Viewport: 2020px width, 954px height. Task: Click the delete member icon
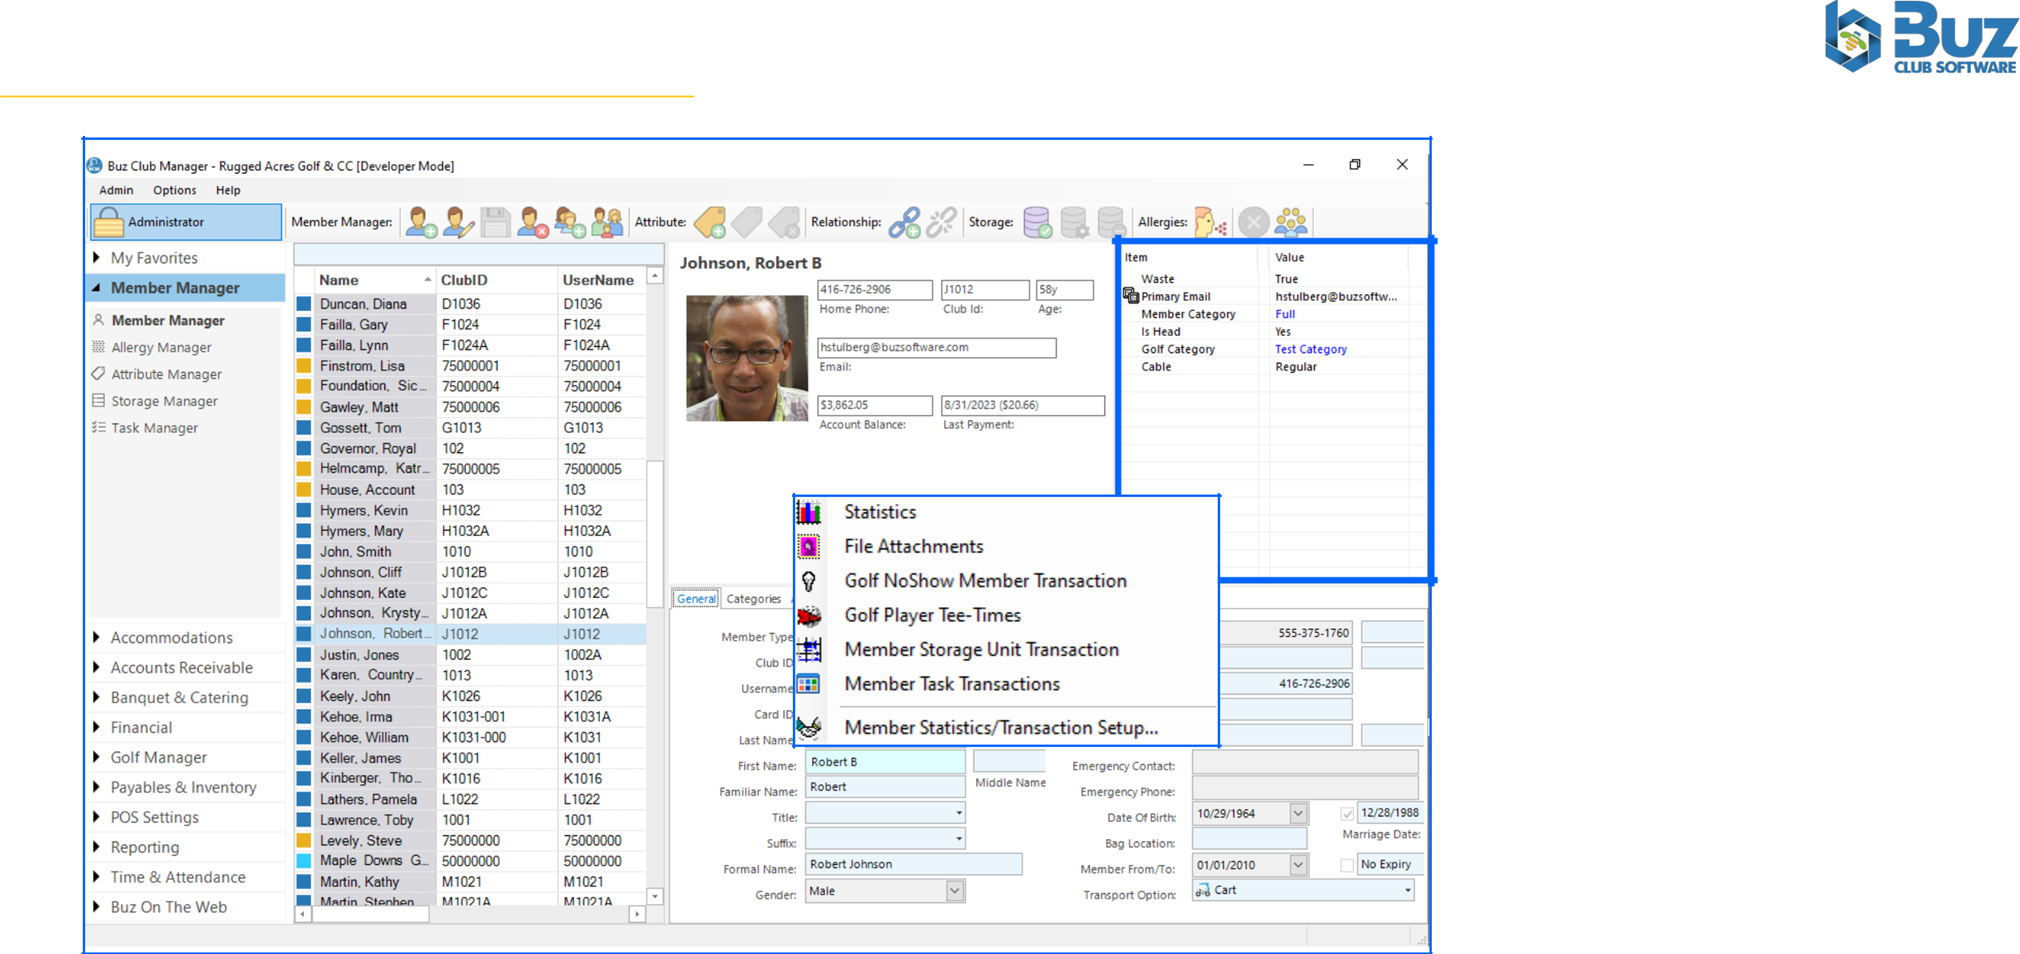[x=533, y=222]
